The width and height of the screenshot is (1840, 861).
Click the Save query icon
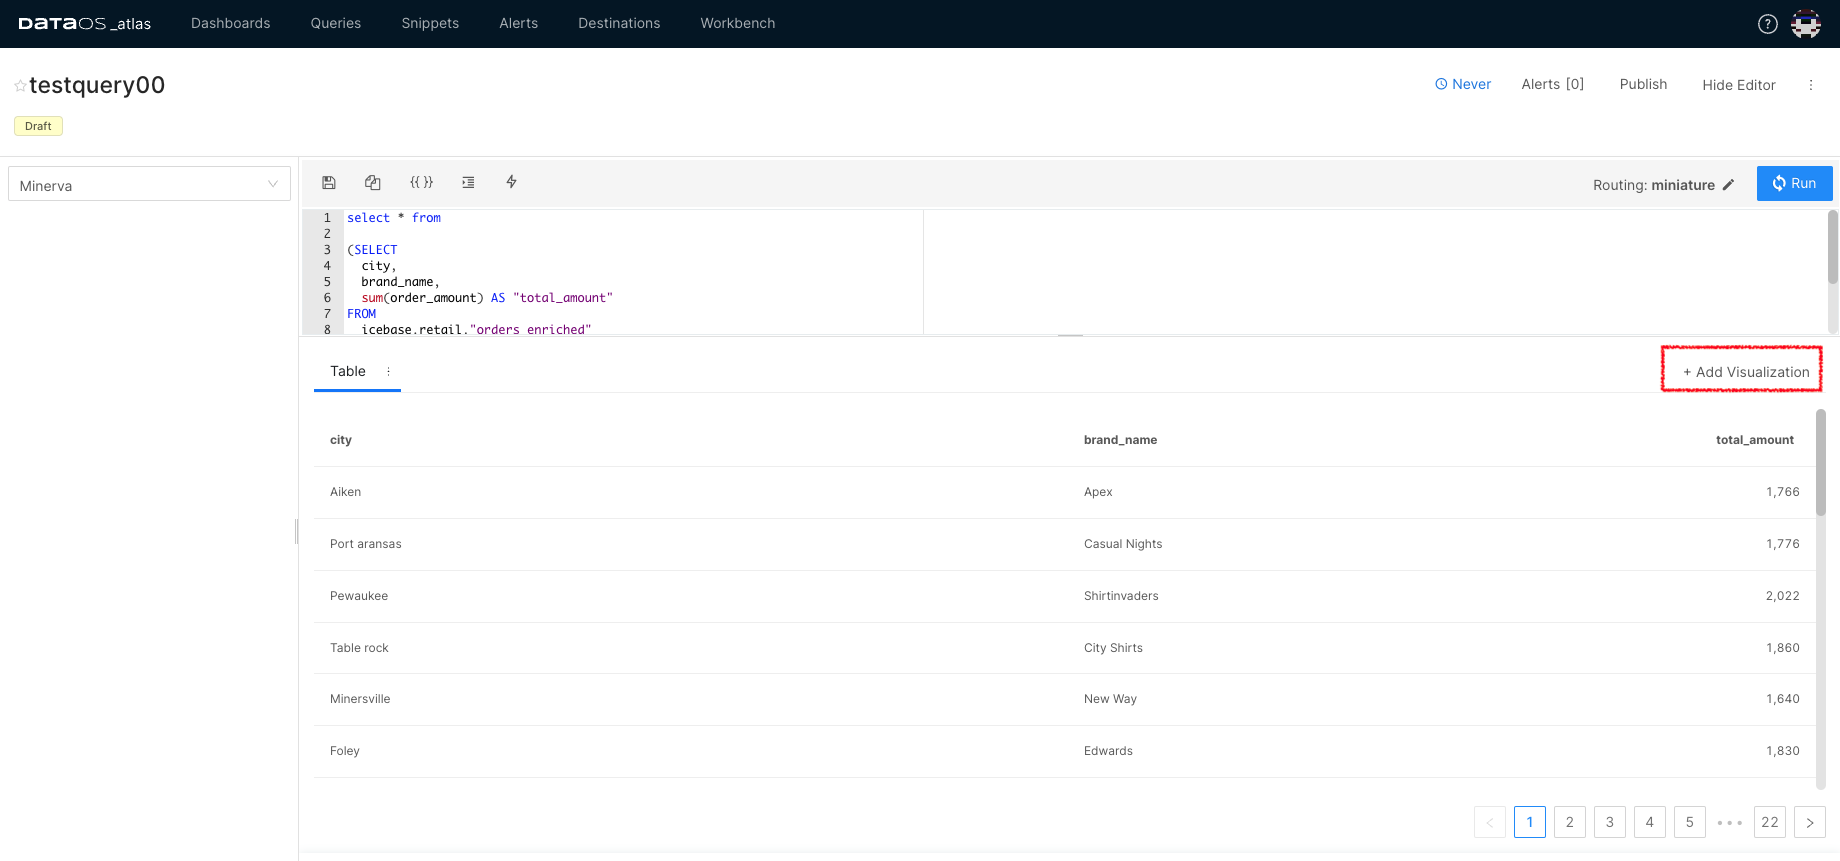328,182
